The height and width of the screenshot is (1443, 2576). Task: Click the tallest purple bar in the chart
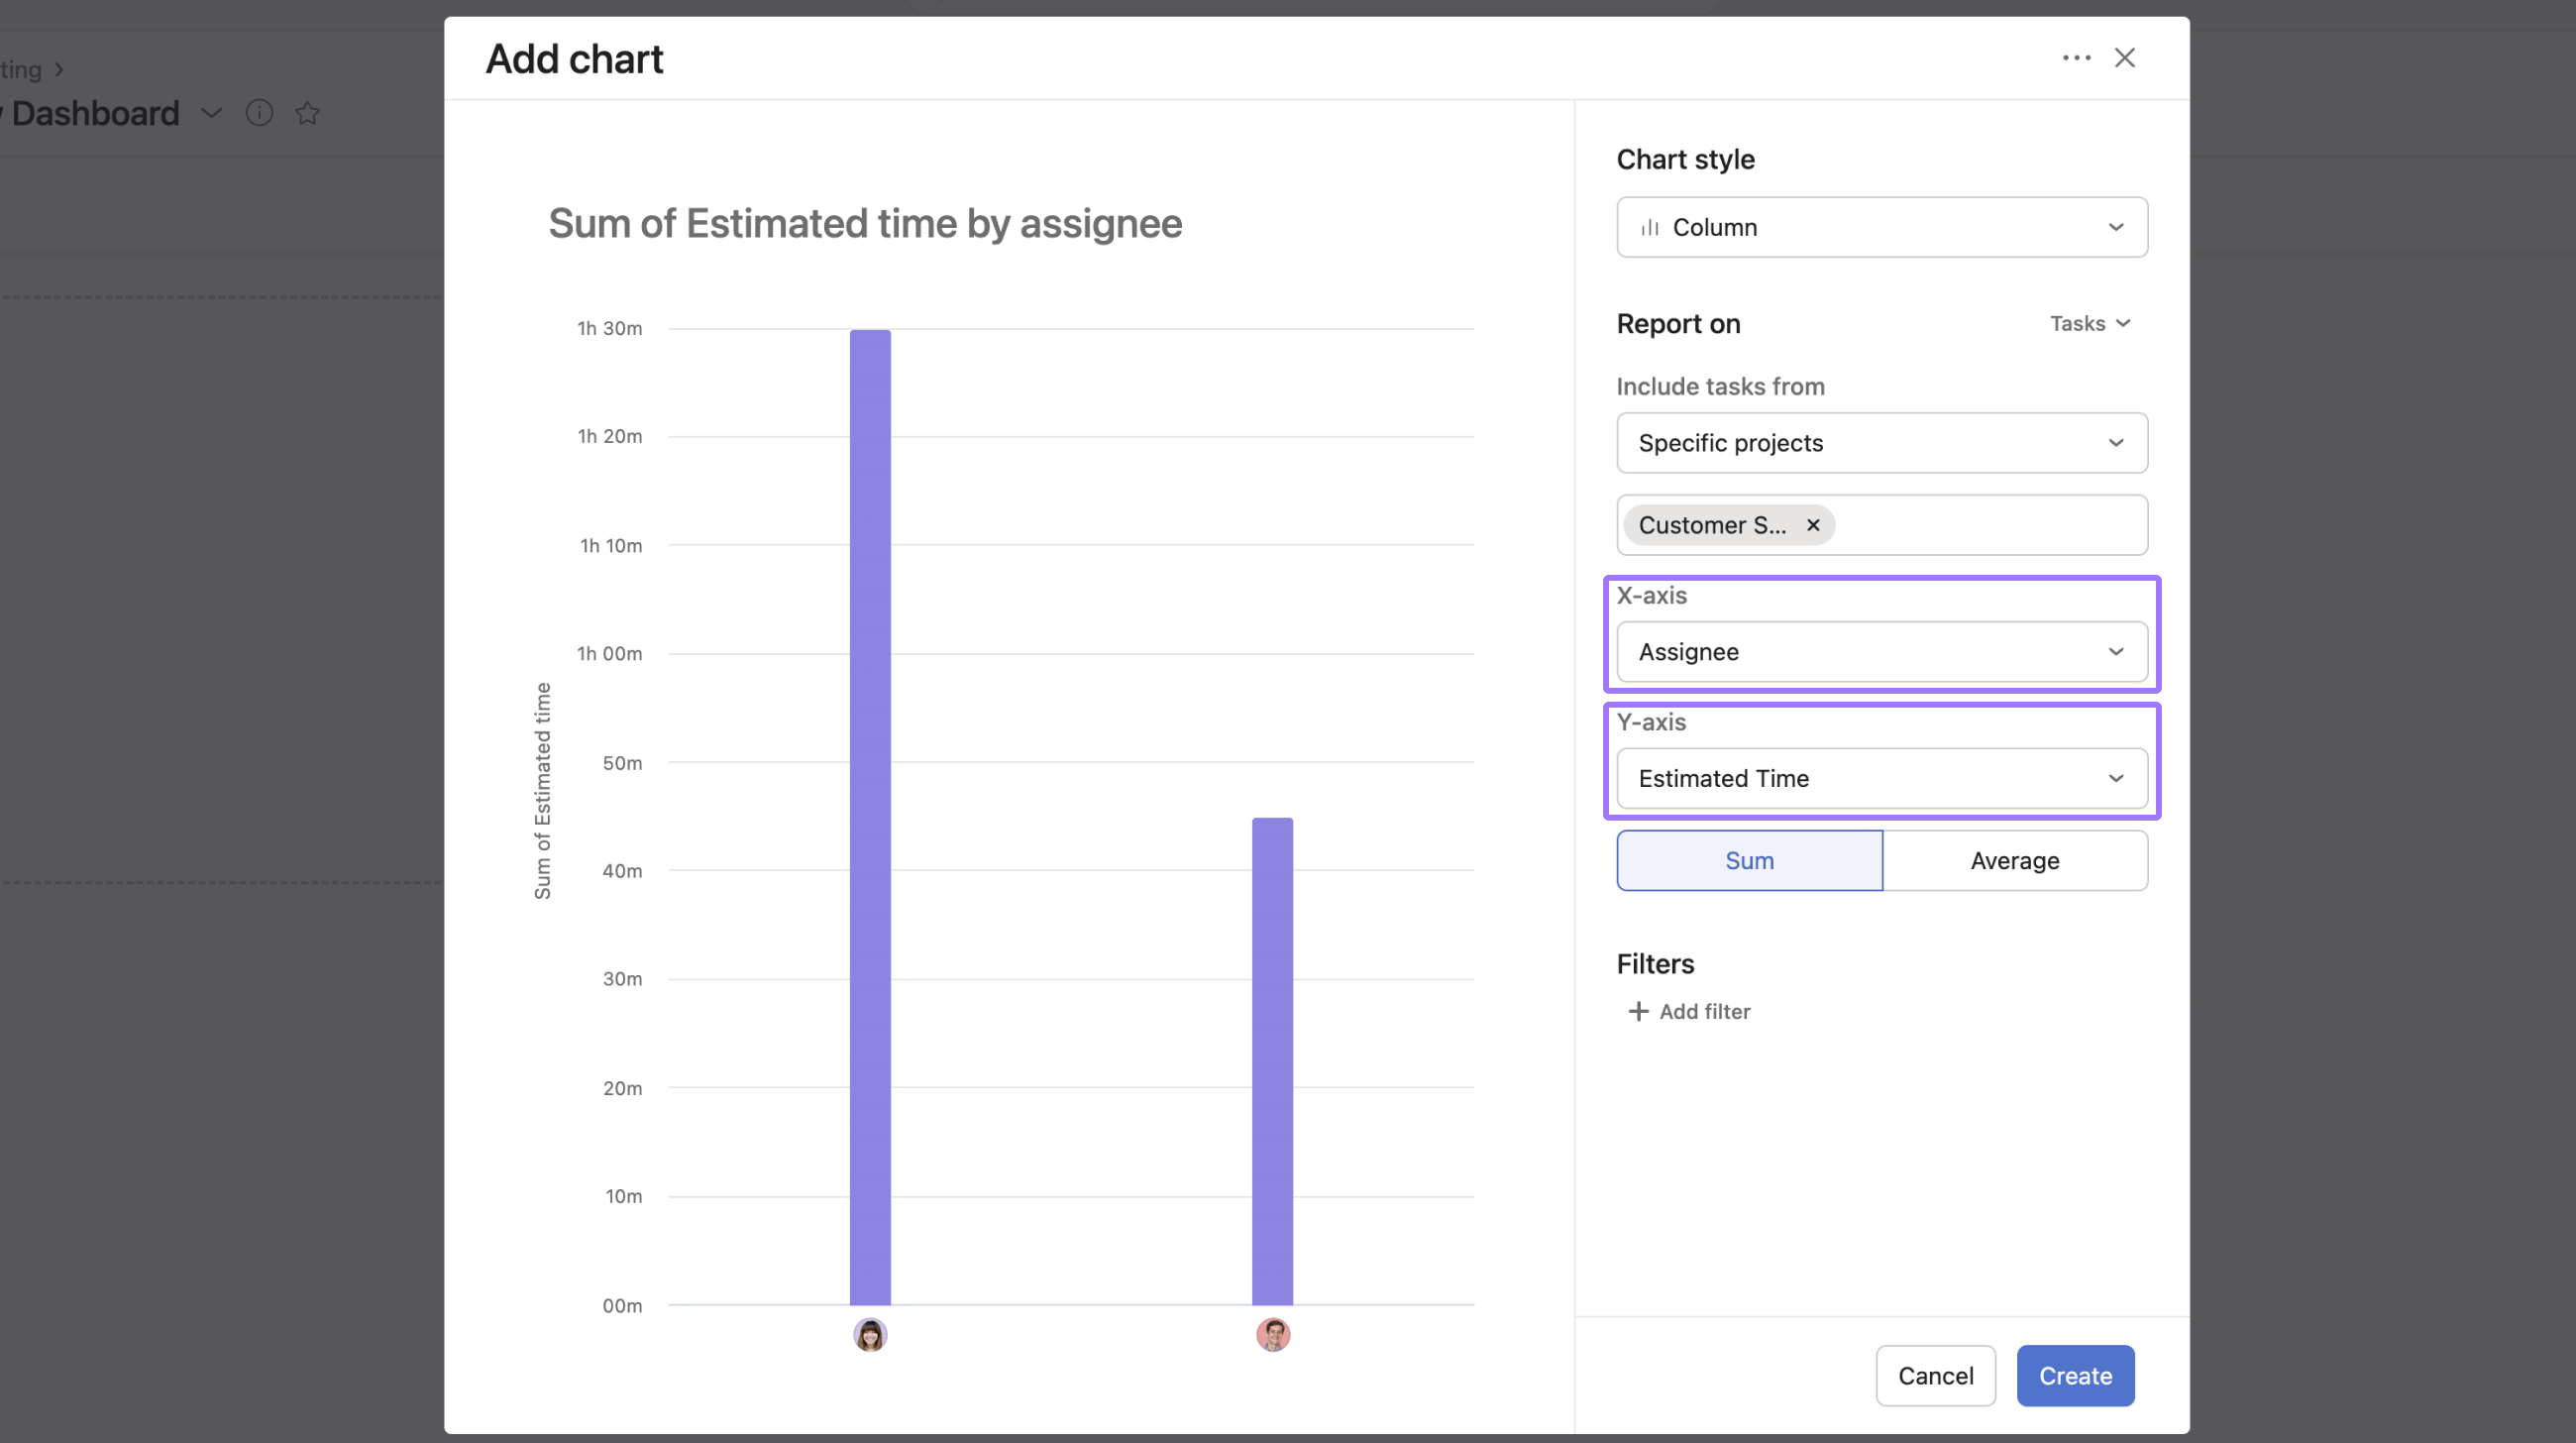pyautogui.click(x=869, y=800)
